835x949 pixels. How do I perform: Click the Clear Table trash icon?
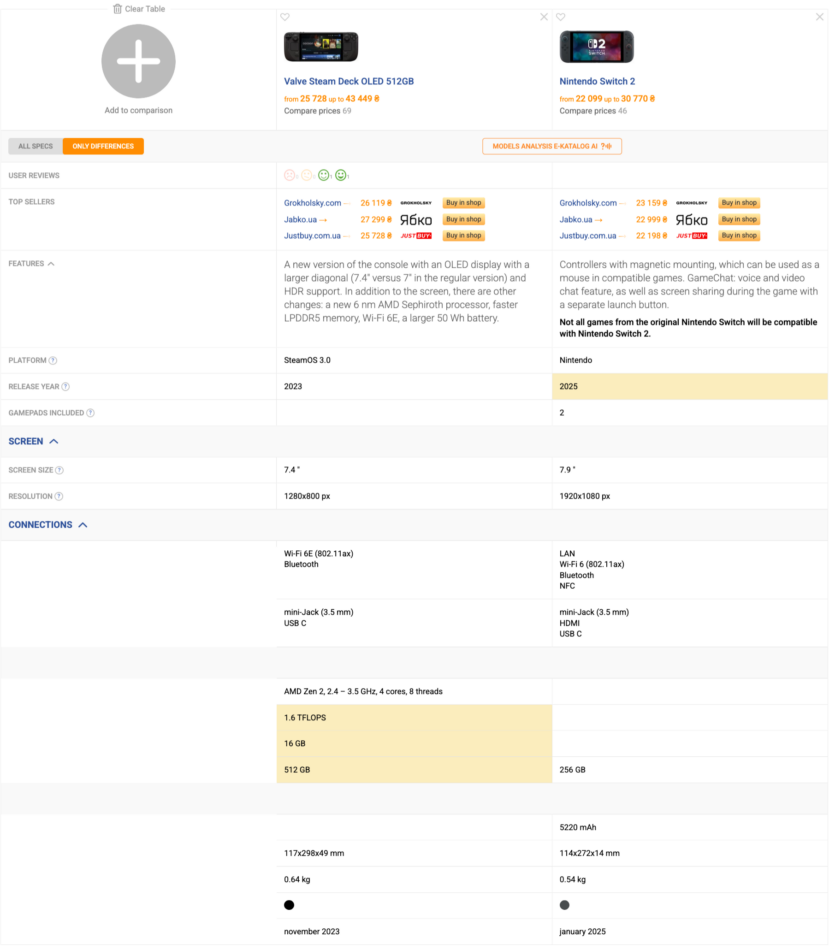tap(117, 9)
